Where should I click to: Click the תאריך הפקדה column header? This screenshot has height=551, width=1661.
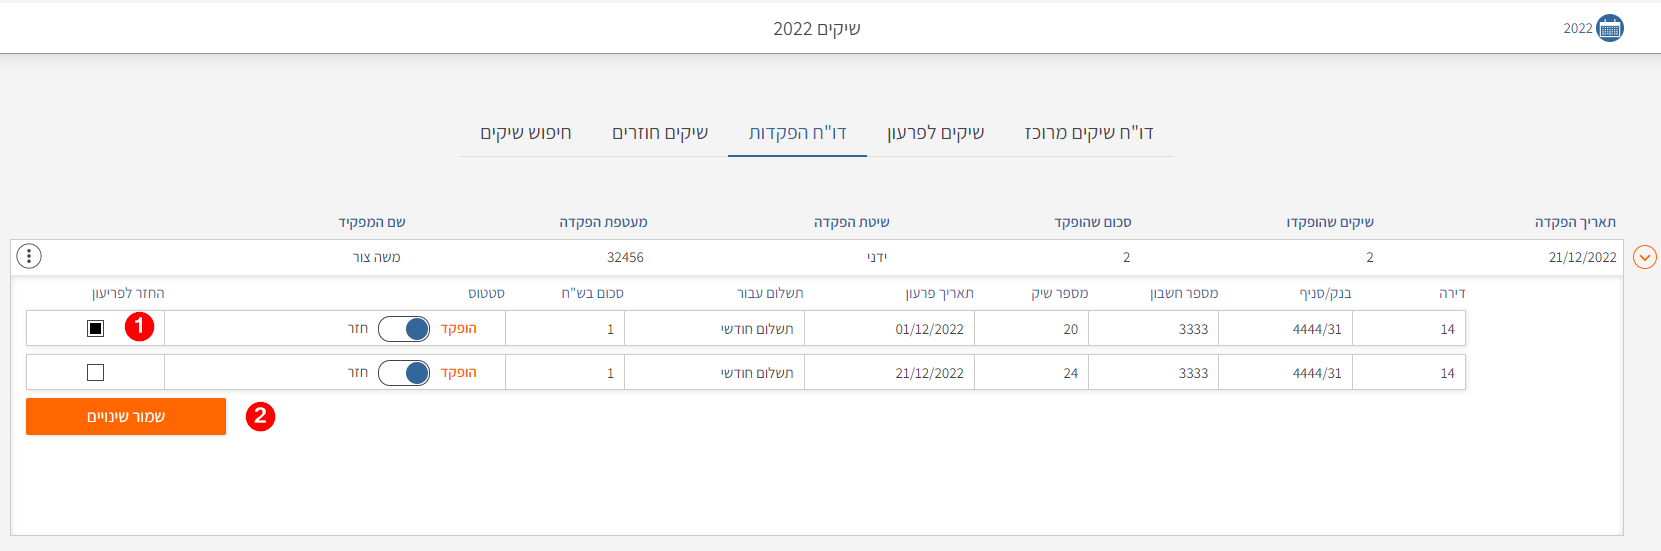[x=1575, y=222]
